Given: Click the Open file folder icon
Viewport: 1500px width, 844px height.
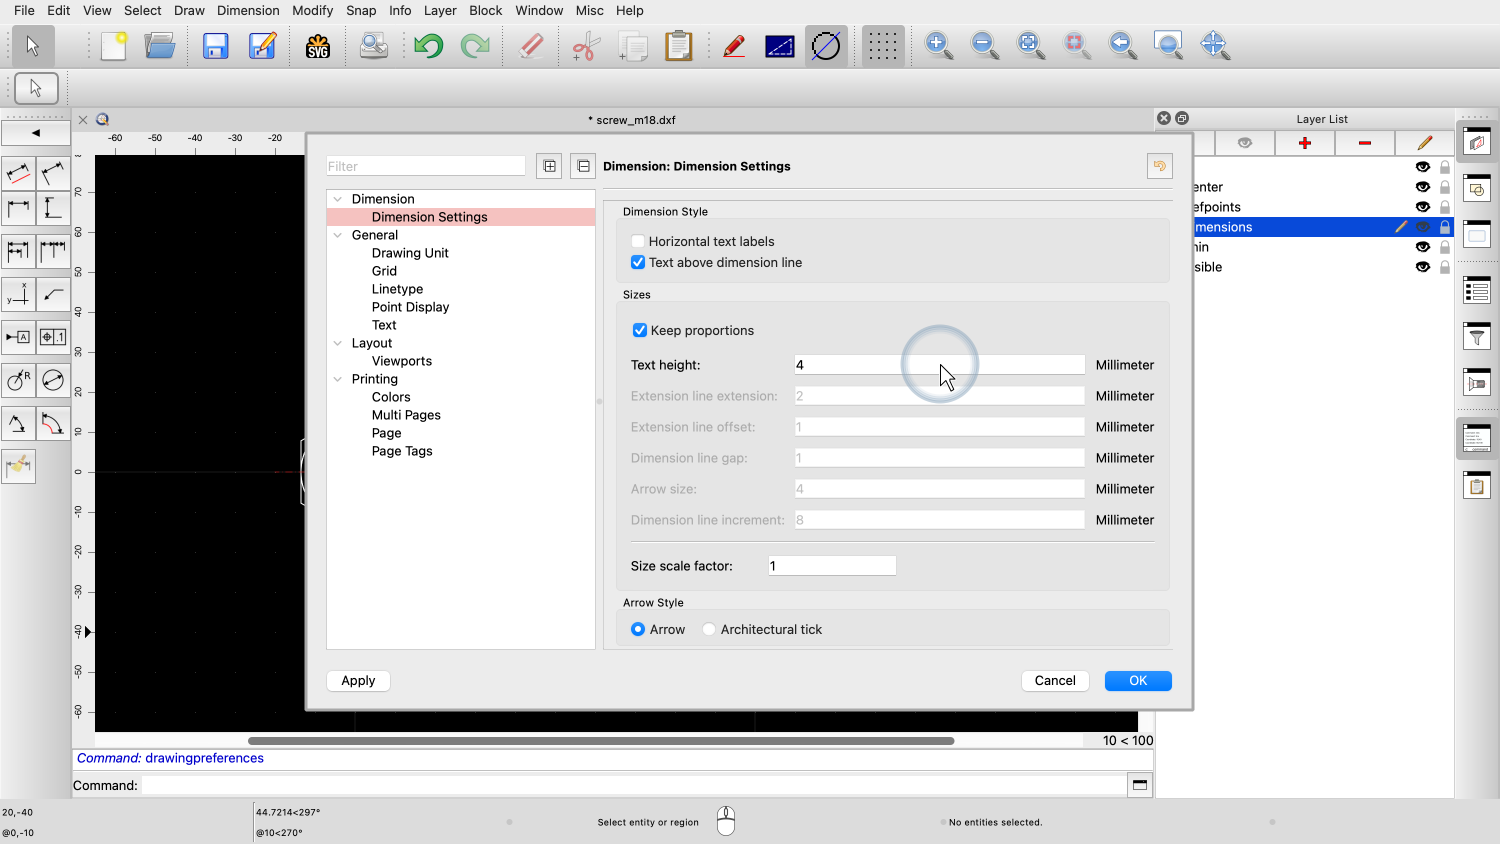Looking at the screenshot, I should point(160,46).
